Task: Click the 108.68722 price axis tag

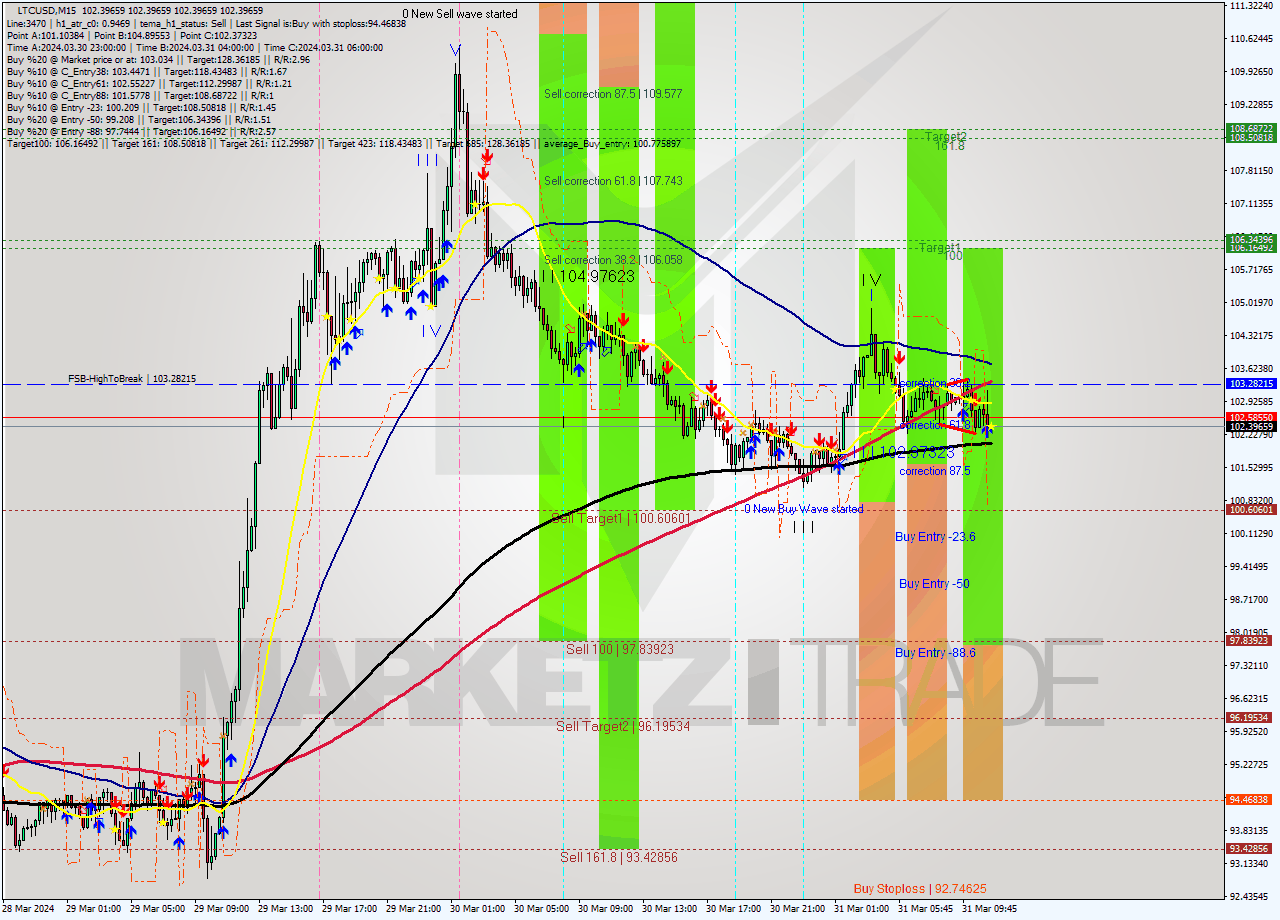Action: 1251,129
